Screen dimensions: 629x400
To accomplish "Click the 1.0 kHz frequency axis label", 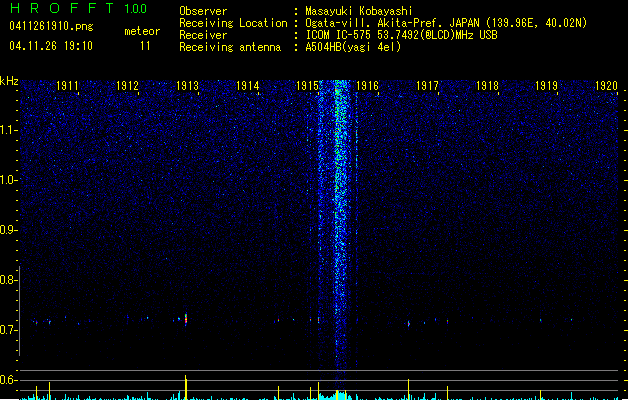I will pyautogui.click(x=8, y=180).
